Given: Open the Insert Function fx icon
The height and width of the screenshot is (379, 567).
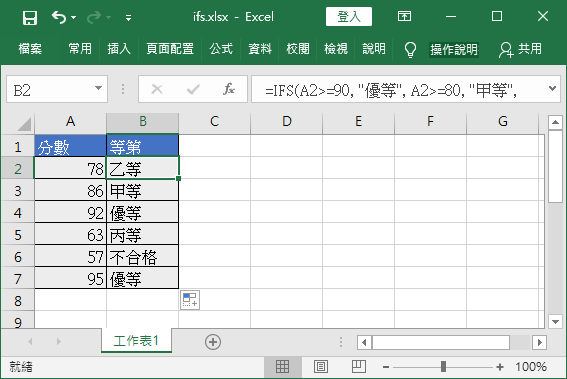Looking at the screenshot, I should tap(229, 89).
